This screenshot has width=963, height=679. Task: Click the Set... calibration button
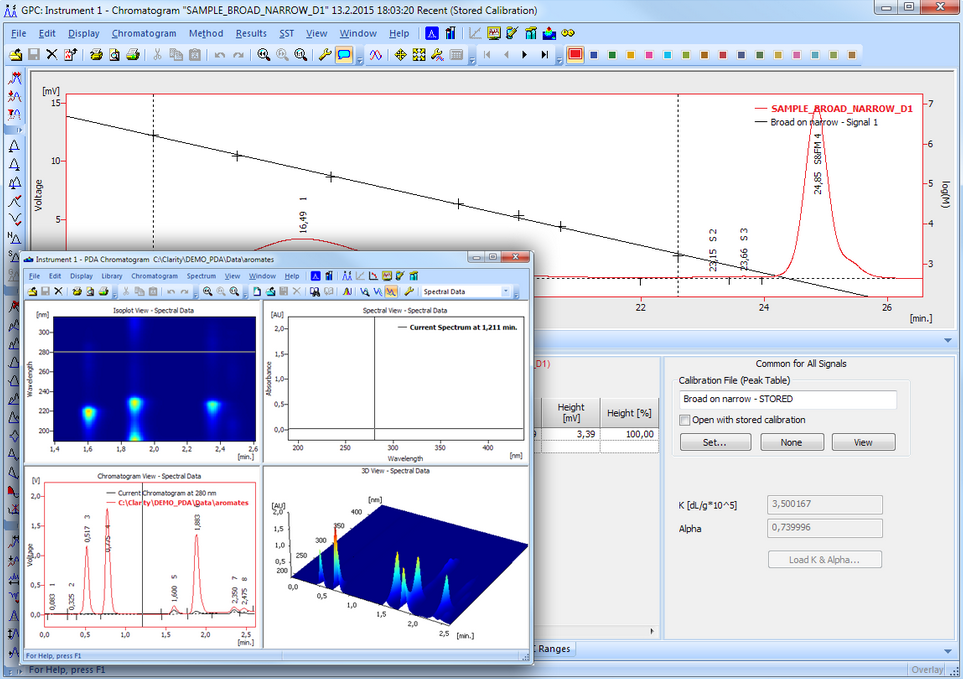tap(715, 442)
